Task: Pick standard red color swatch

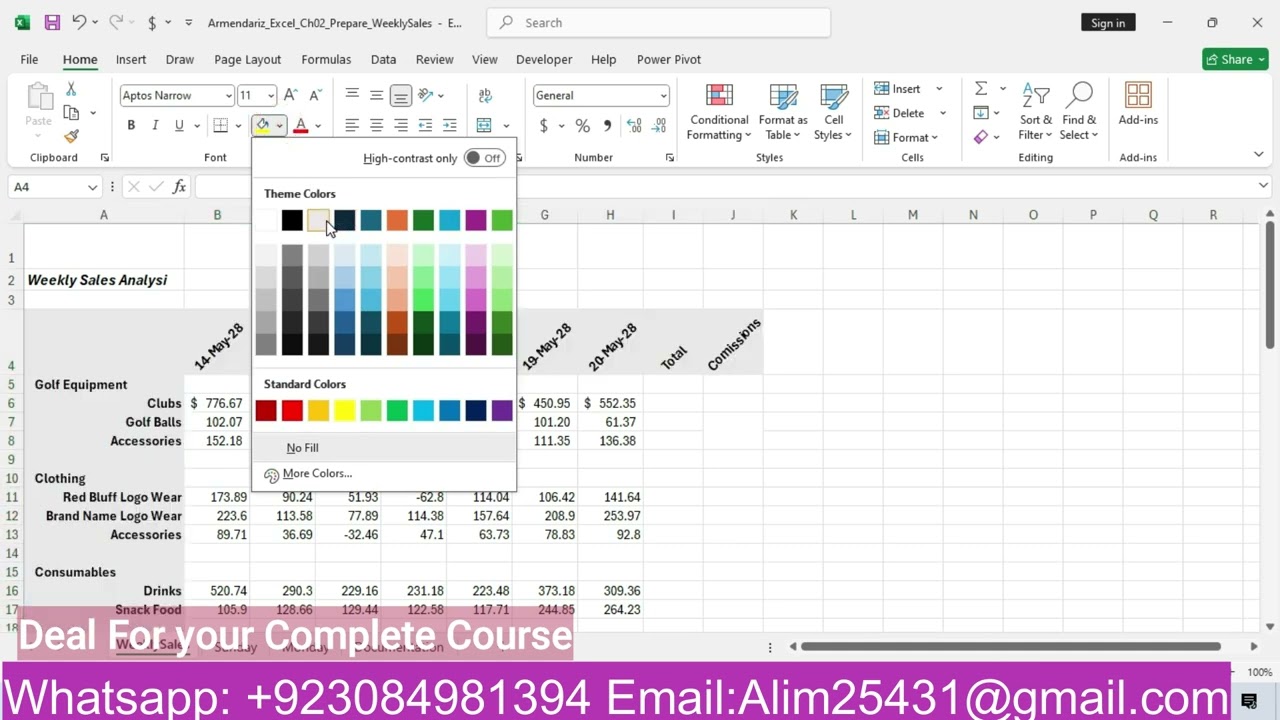Action: [292, 410]
